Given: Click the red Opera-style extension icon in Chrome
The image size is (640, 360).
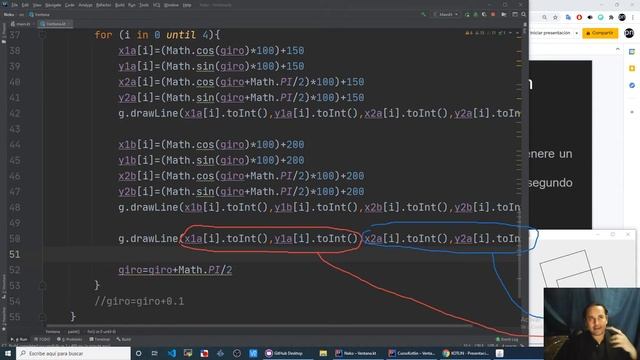Looking at the screenshot, I should click(x=579, y=18).
